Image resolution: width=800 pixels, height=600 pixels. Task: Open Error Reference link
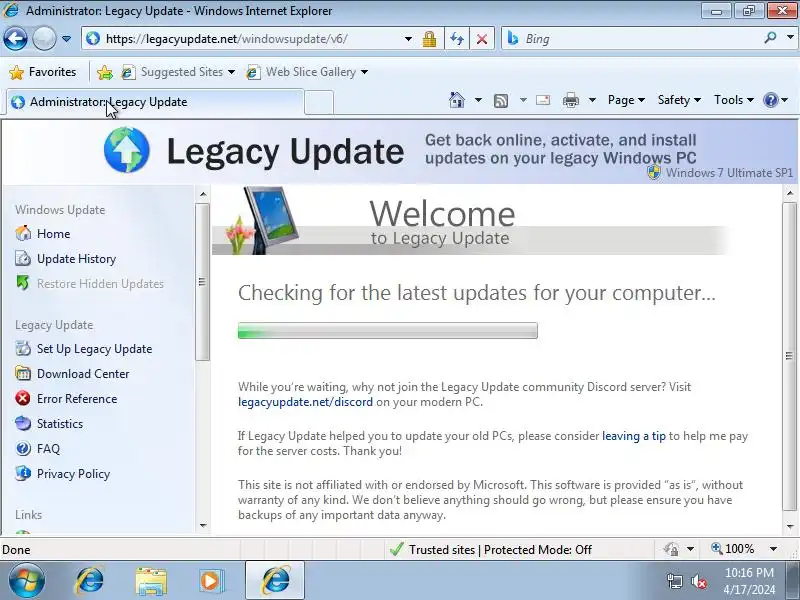pos(77,399)
